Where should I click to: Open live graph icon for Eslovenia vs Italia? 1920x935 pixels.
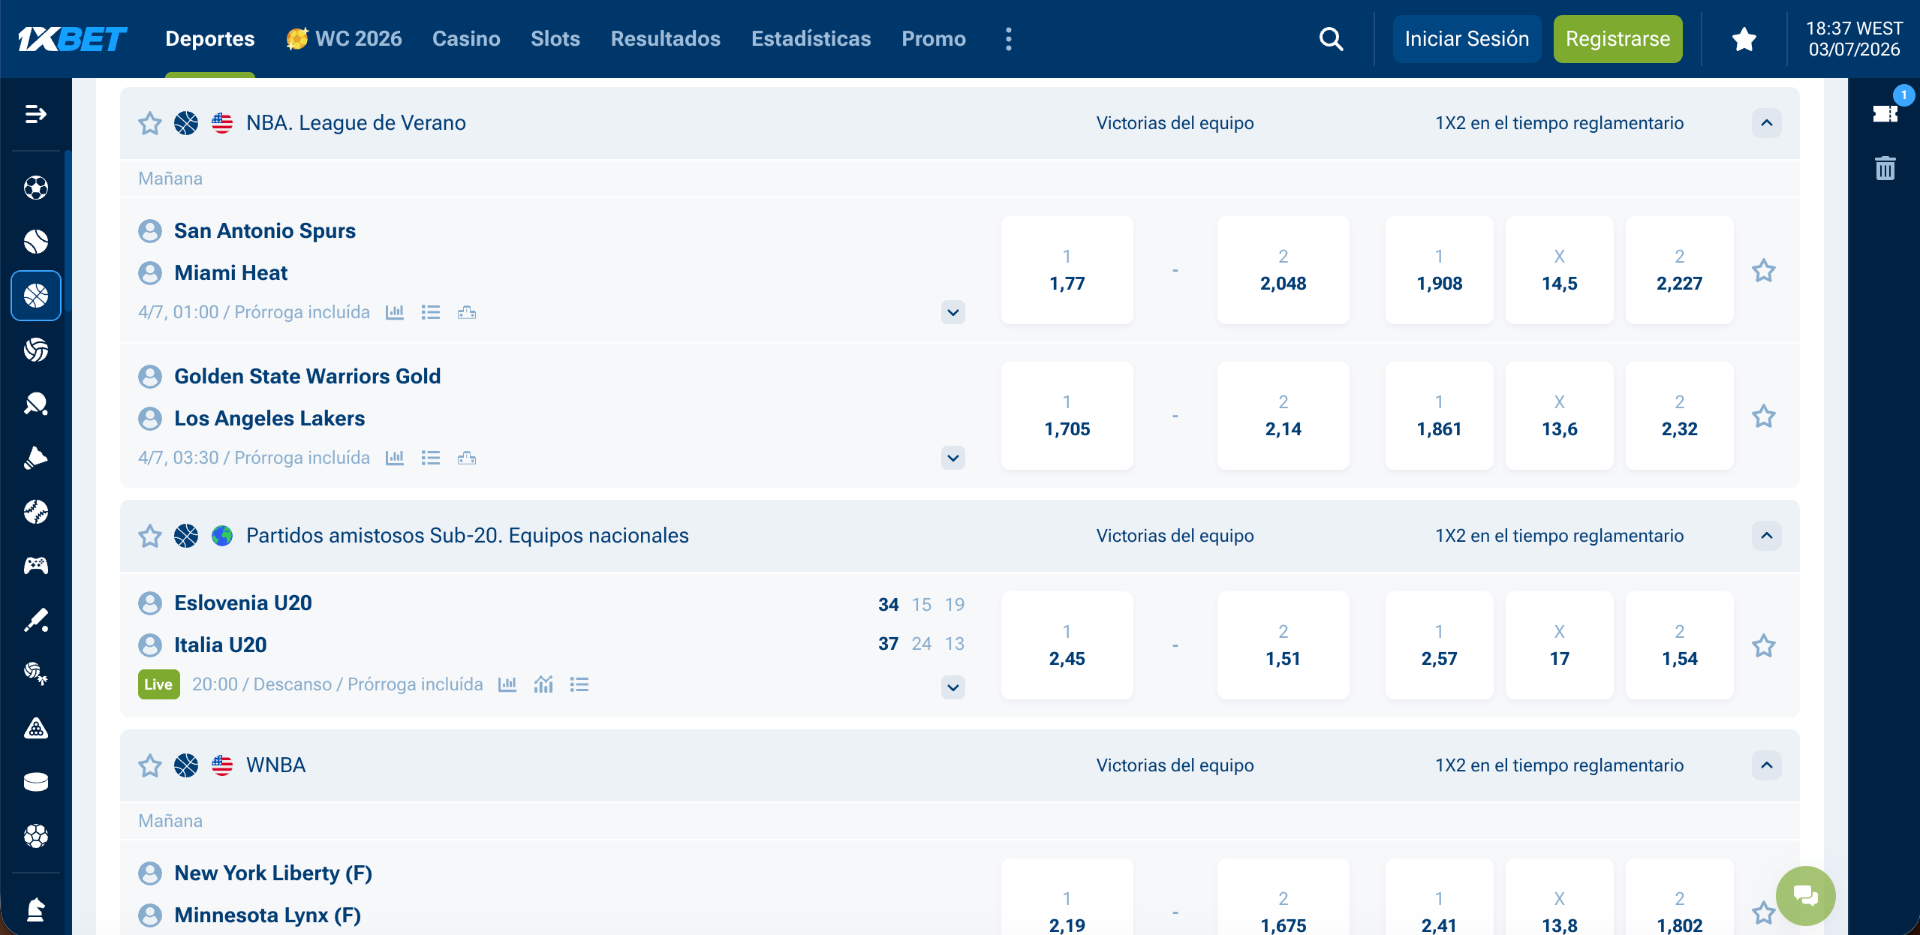(543, 684)
